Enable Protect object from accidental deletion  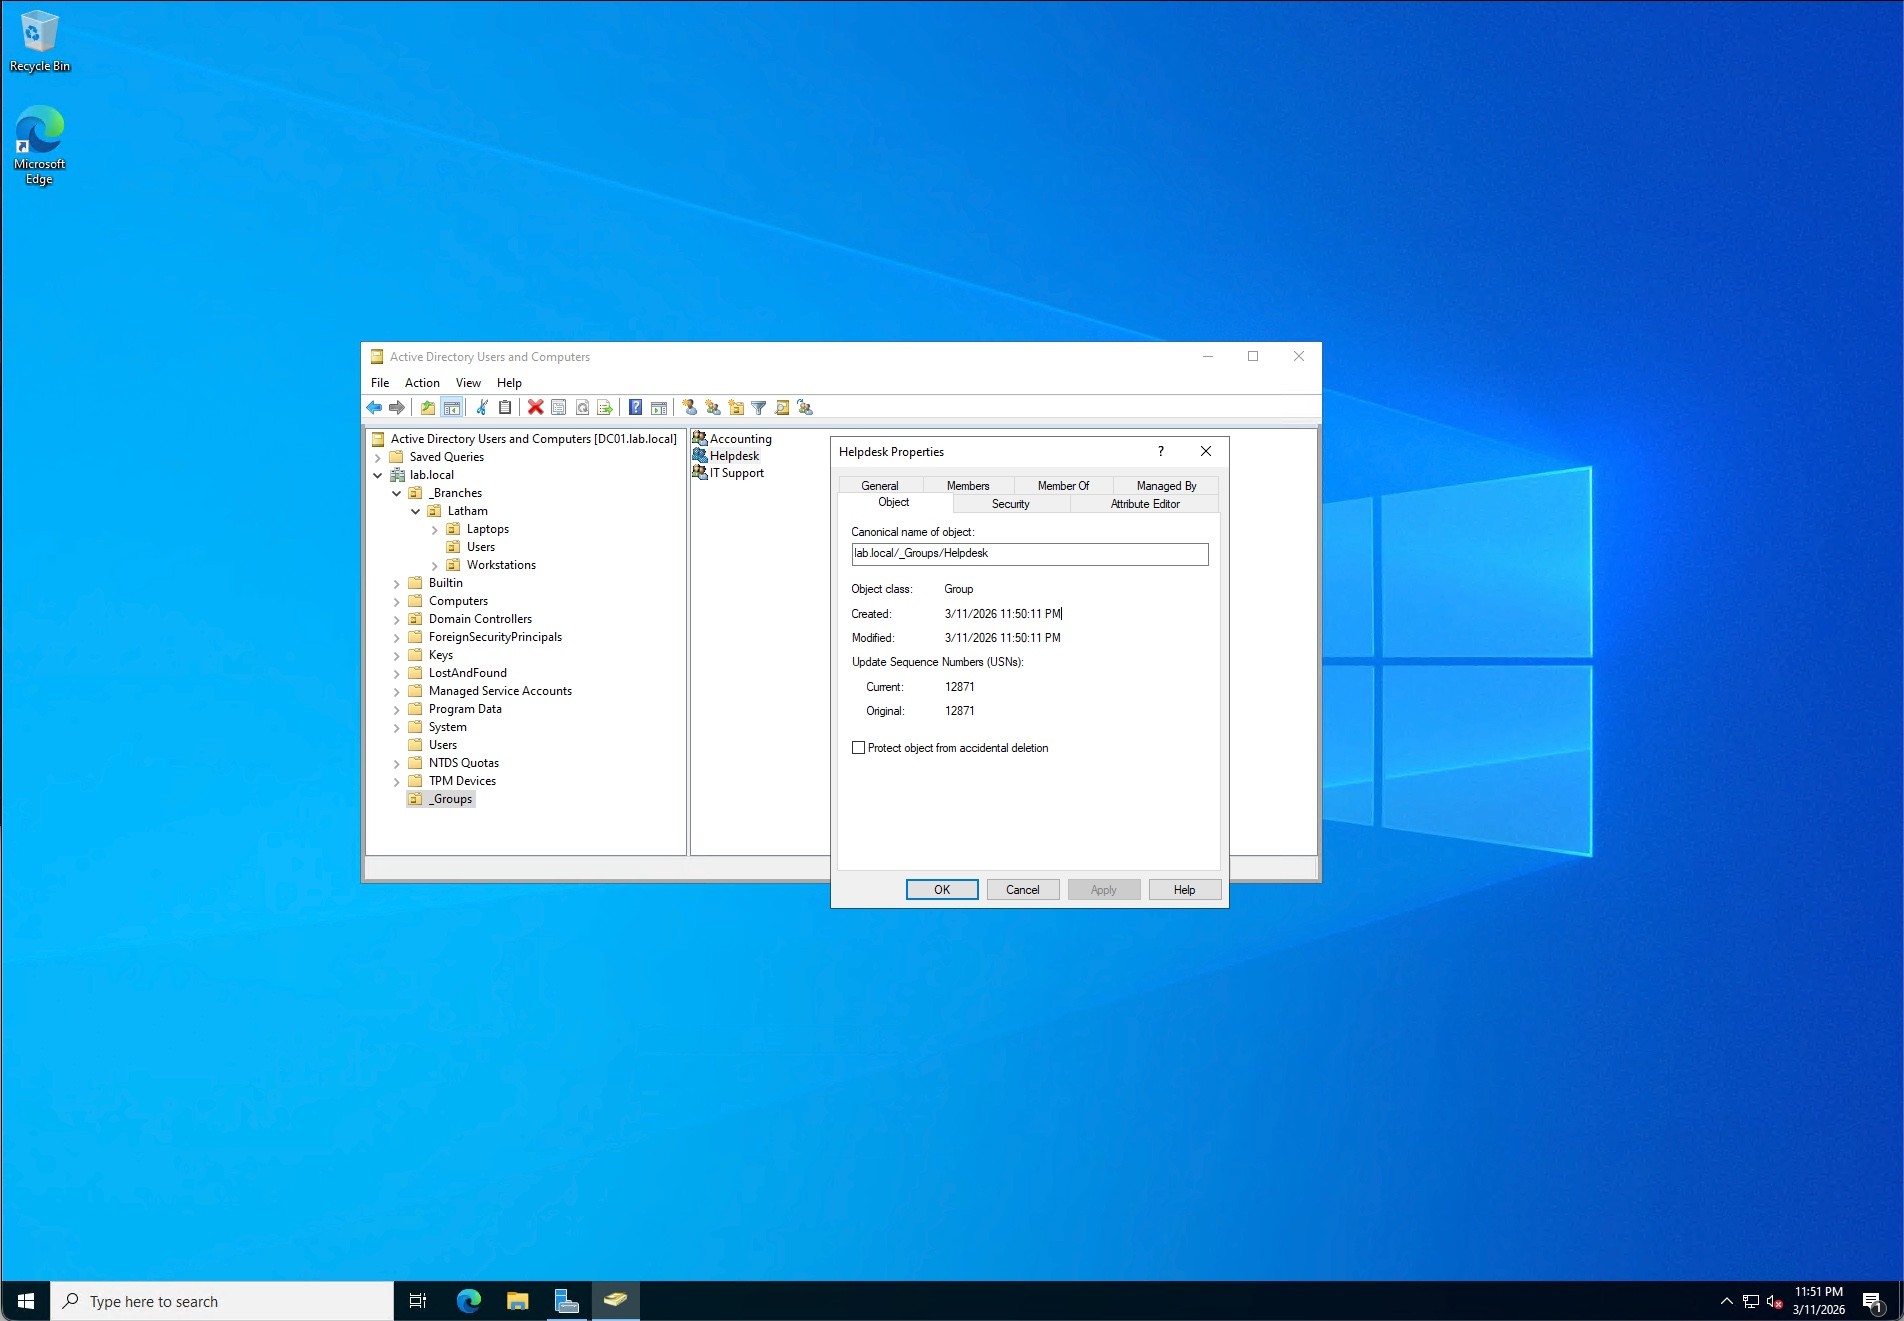click(x=858, y=748)
